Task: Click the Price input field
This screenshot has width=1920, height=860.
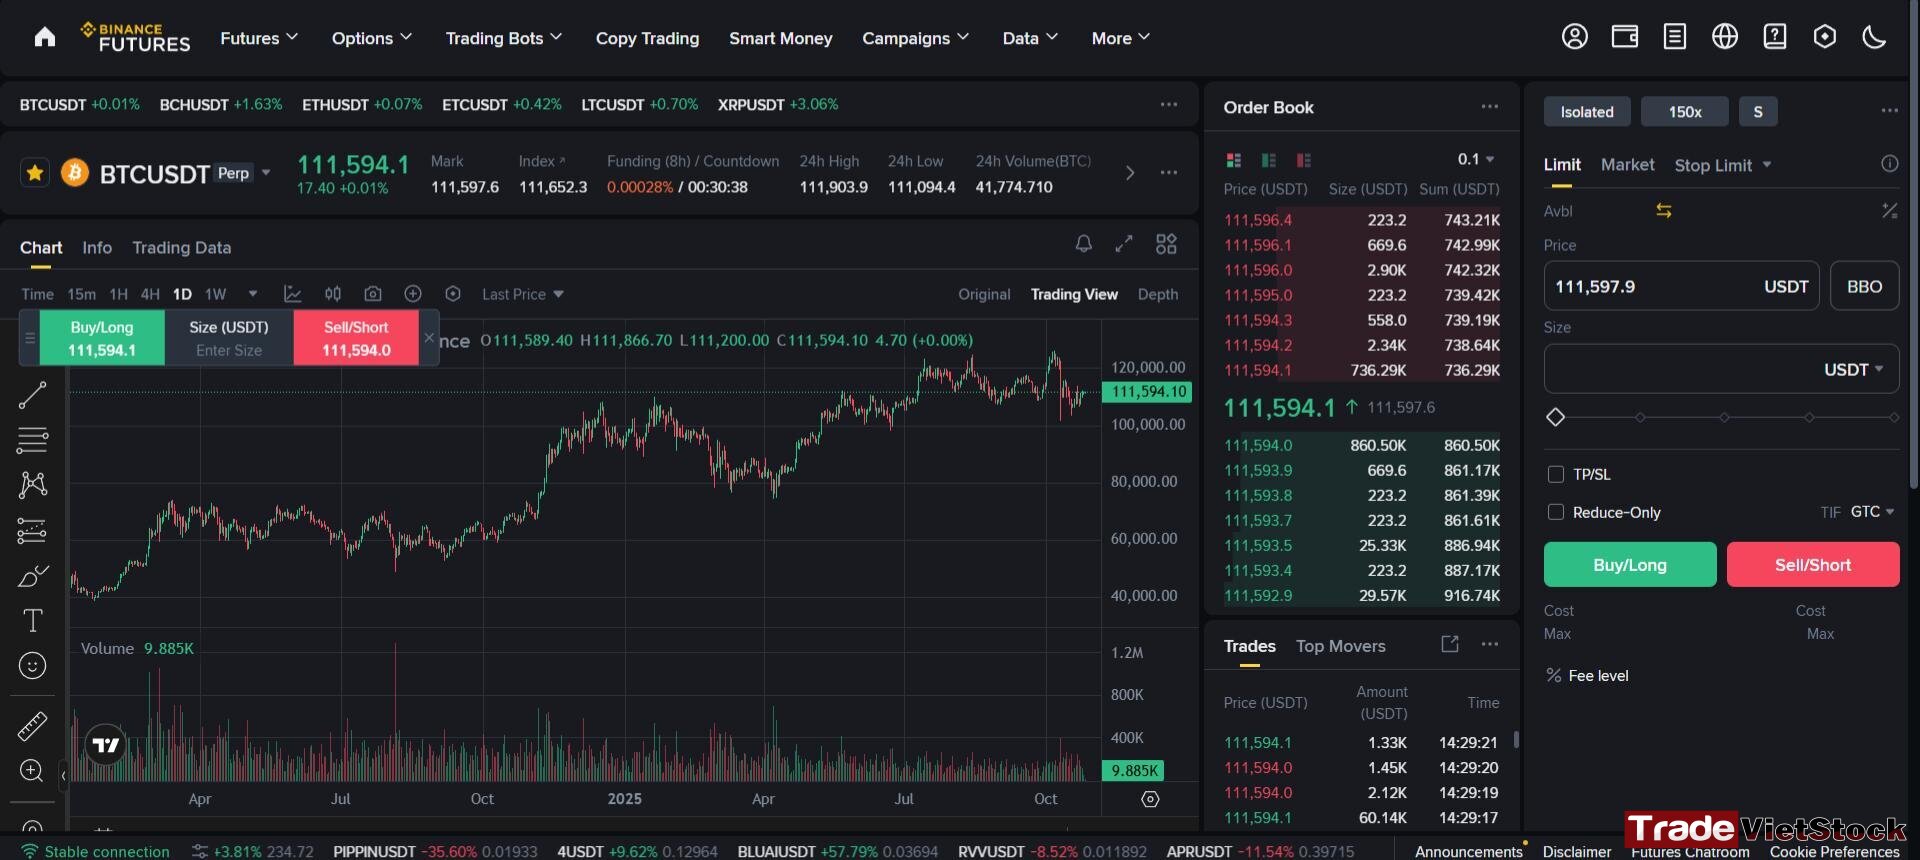Action: (1681, 287)
